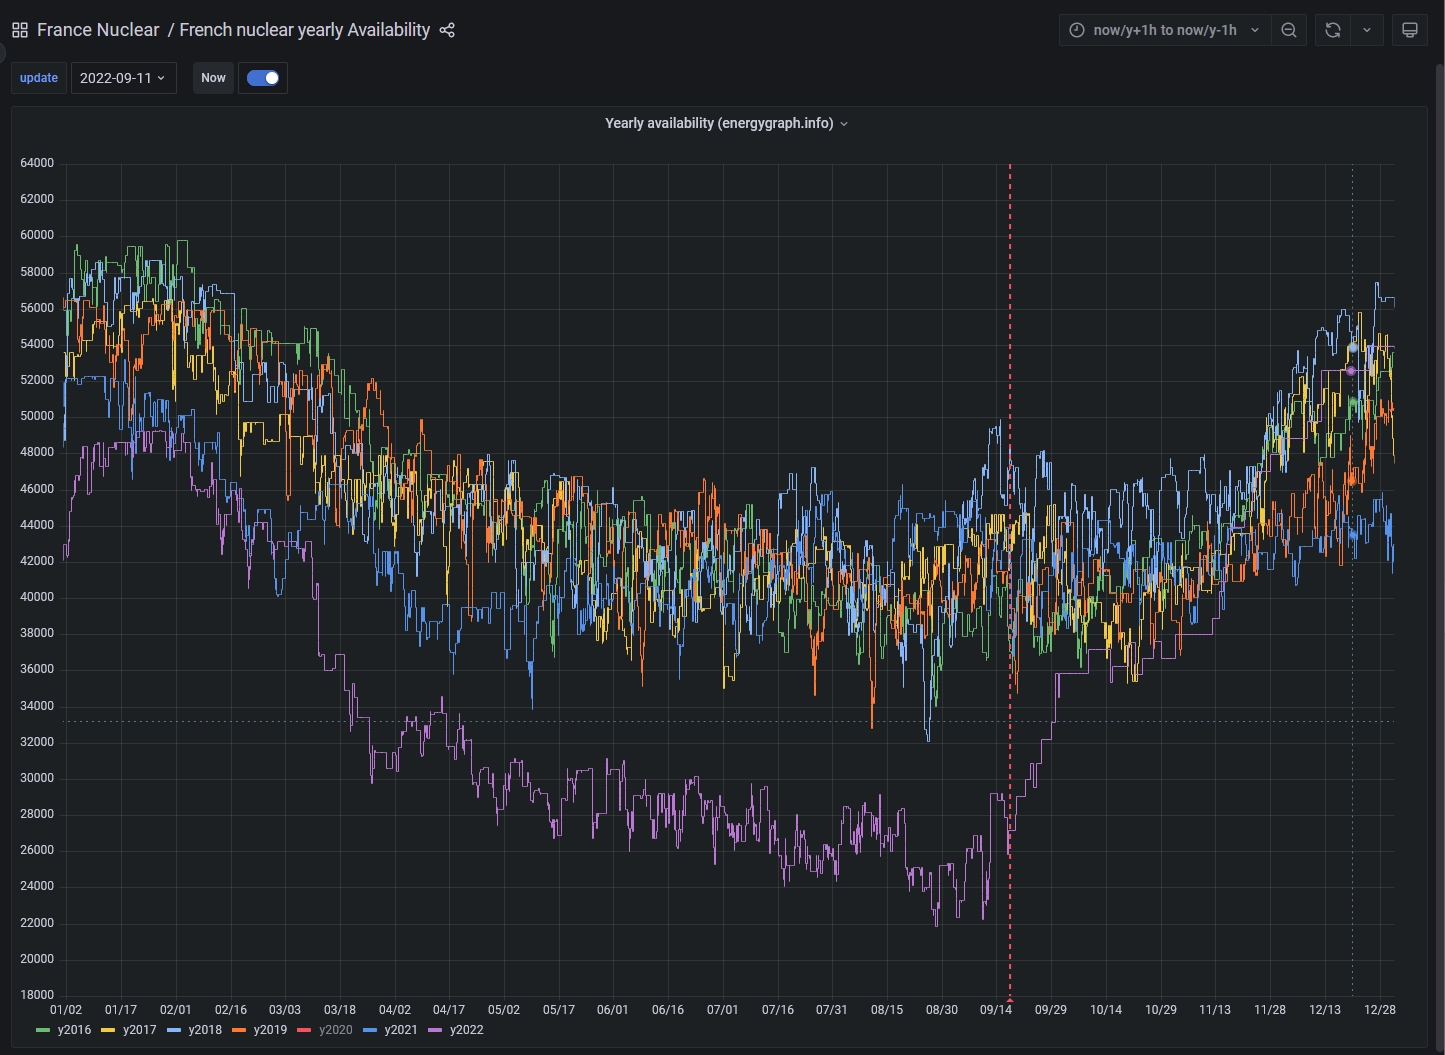Click the clock icon in the time picker
Viewport: 1445px width, 1055px height.
[x=1077, y=30]
